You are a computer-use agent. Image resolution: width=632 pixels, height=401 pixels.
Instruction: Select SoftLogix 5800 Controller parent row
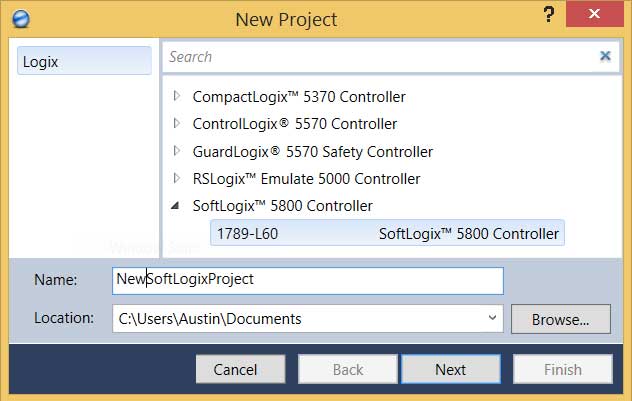[x=283, y=206]
